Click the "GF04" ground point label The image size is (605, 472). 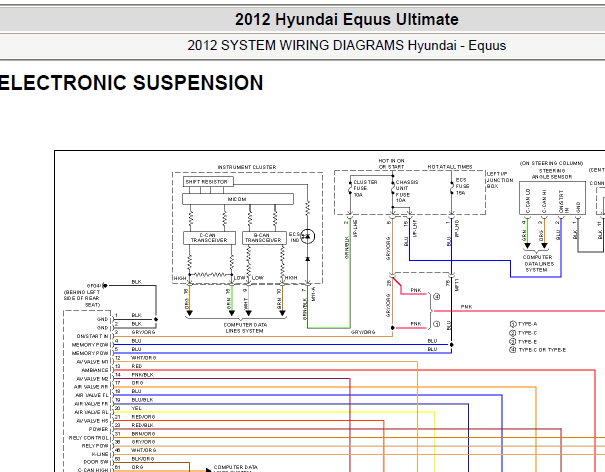pos(94,286)
